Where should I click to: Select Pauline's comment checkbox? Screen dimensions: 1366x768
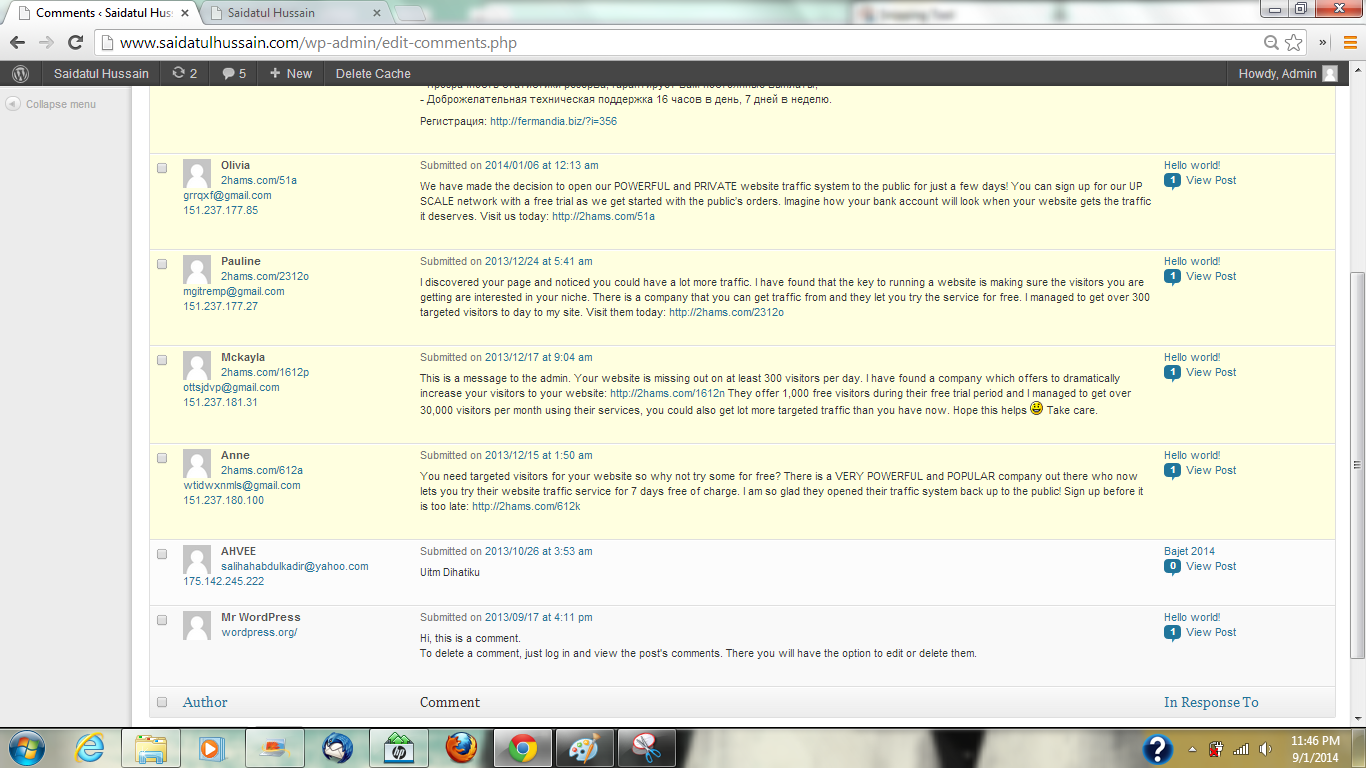tap(162, 264)
